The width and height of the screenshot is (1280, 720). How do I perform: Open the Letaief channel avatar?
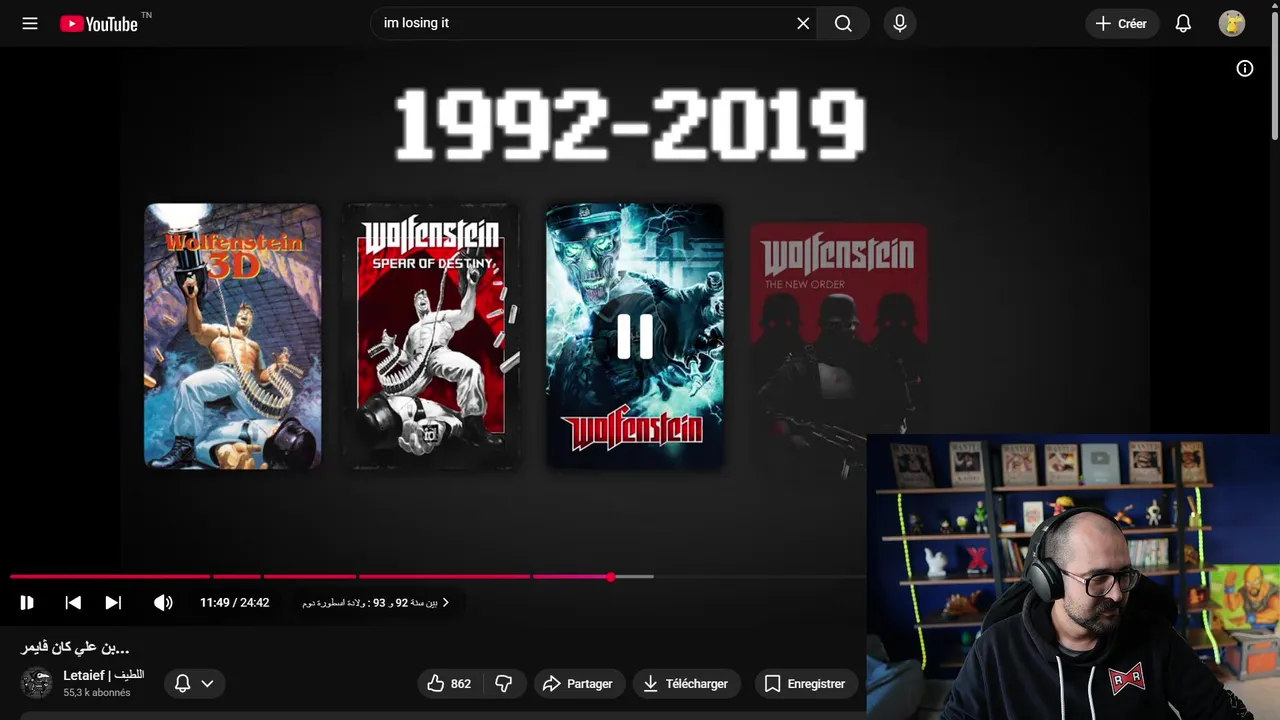point(37,683)
